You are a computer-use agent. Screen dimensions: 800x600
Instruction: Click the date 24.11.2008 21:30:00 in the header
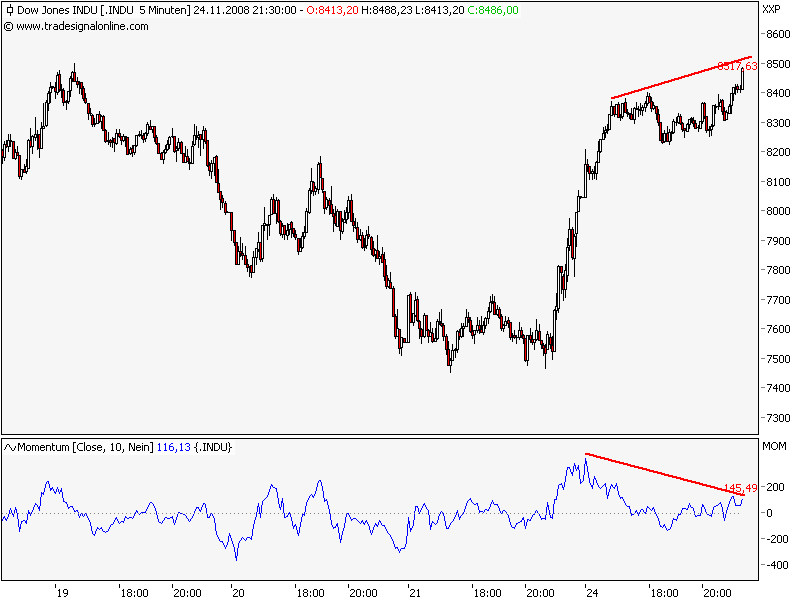pos(244,10)
